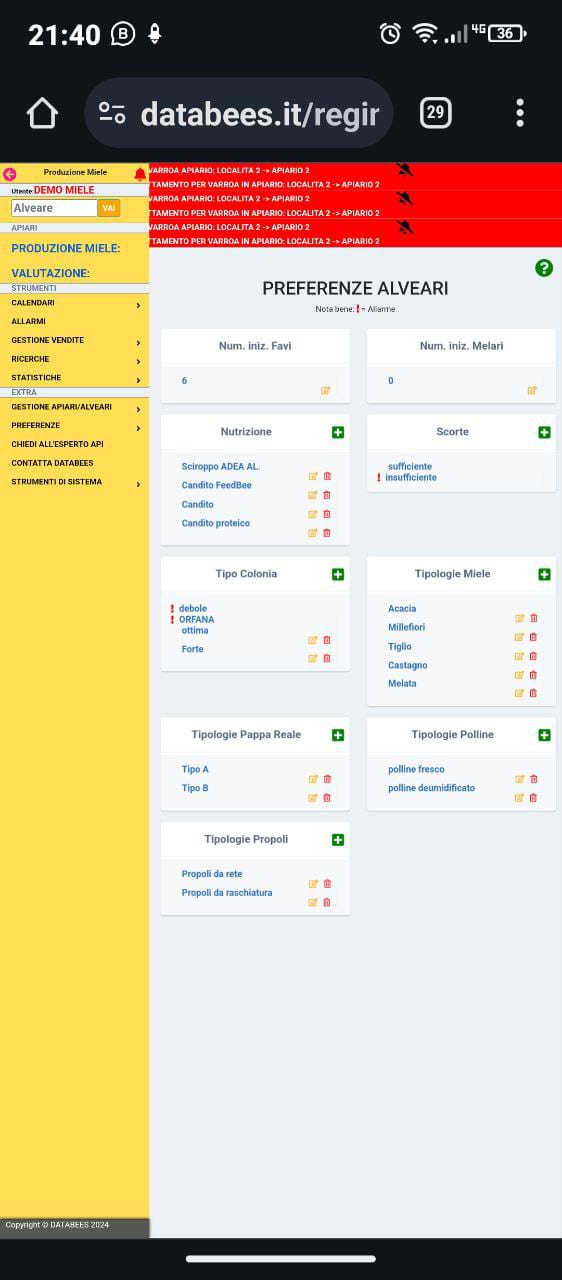562x1280 pixels.
Task: Expand STRUMENTI DI SISTEMA menu
Action: pyautogui.click(x=75, y=482)
